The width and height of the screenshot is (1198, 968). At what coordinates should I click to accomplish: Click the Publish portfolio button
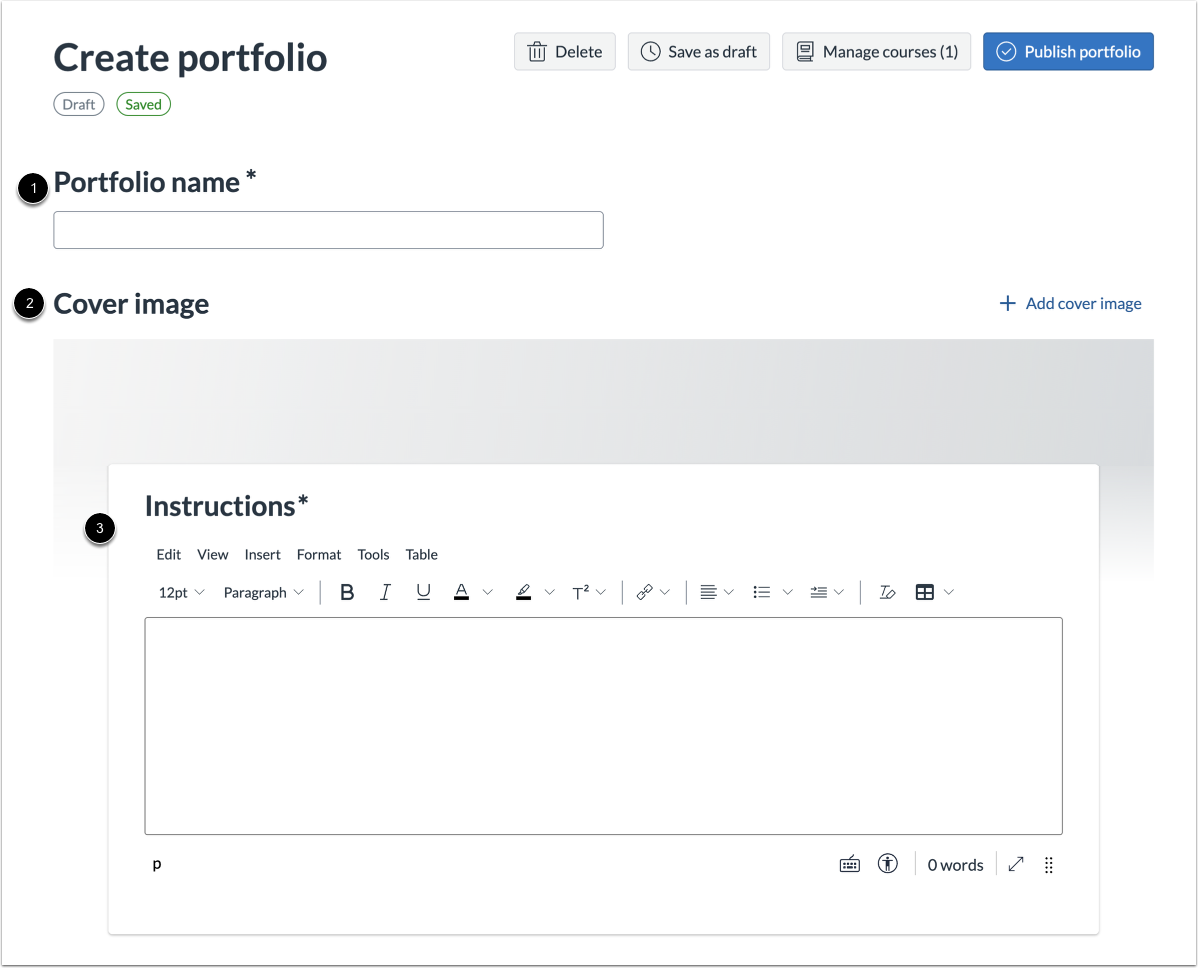(x=1068, y=51)
